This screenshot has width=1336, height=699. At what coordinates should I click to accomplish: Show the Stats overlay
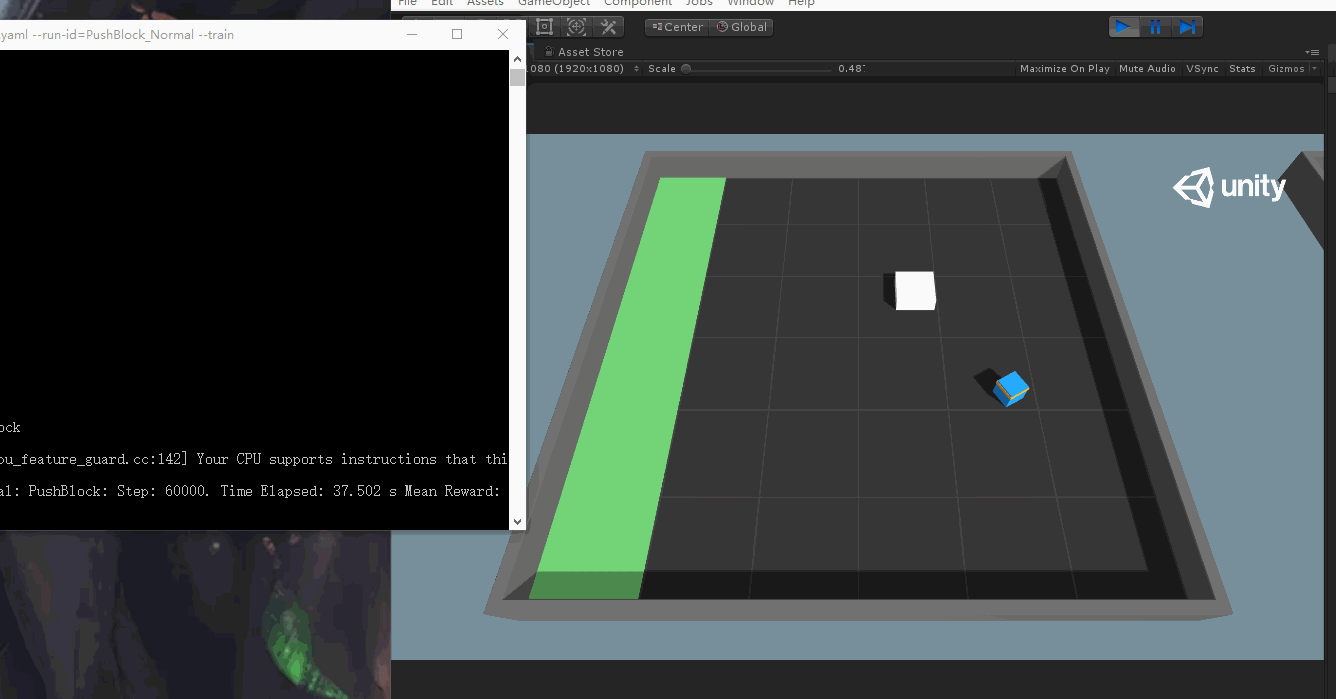[x=1242, y=69]
